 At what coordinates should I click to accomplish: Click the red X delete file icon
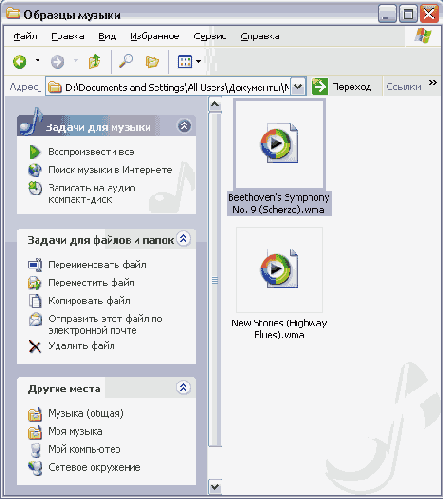tap(35, 346)
